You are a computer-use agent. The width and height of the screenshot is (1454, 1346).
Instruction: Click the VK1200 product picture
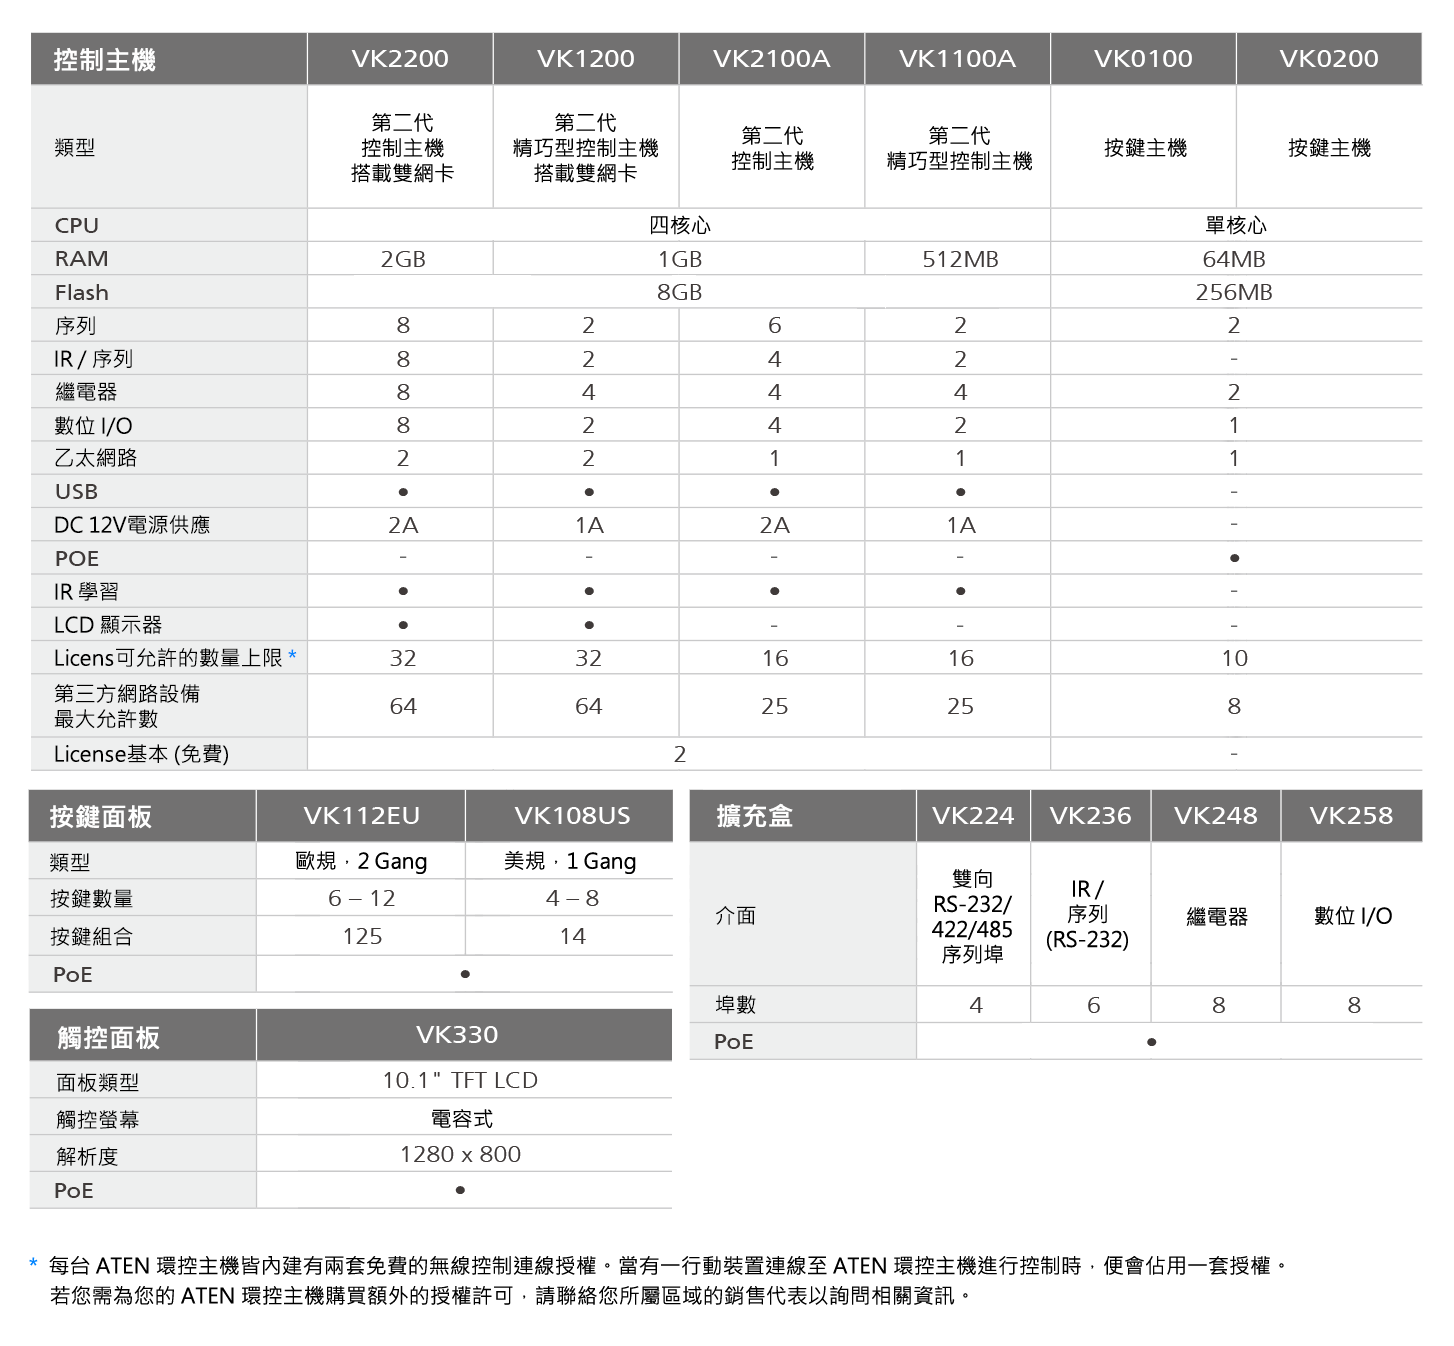(x=586, y=146)
